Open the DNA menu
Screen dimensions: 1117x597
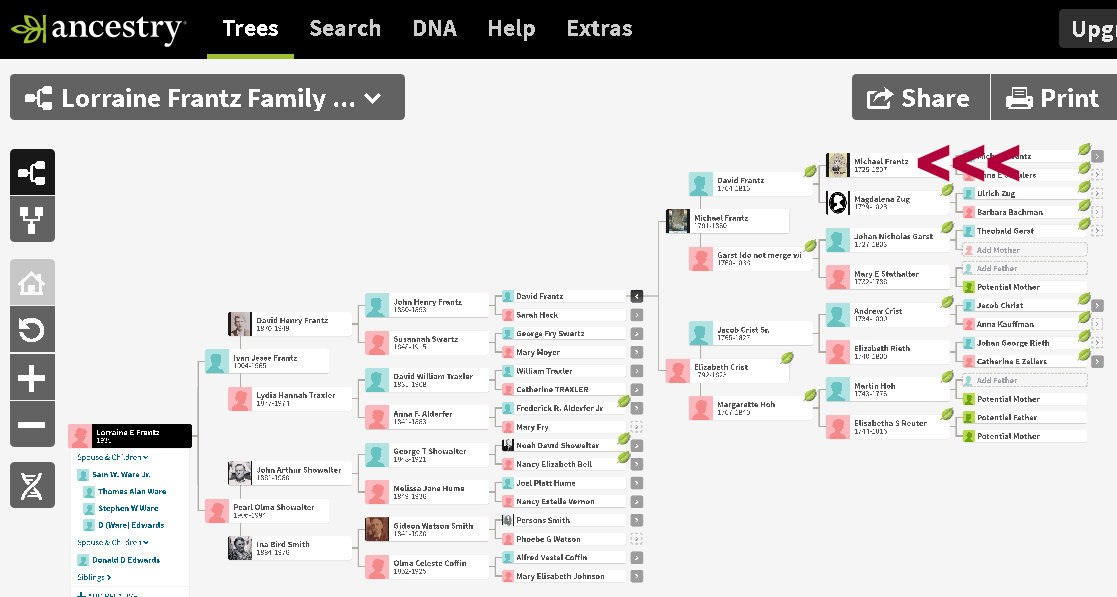(434, 28)
